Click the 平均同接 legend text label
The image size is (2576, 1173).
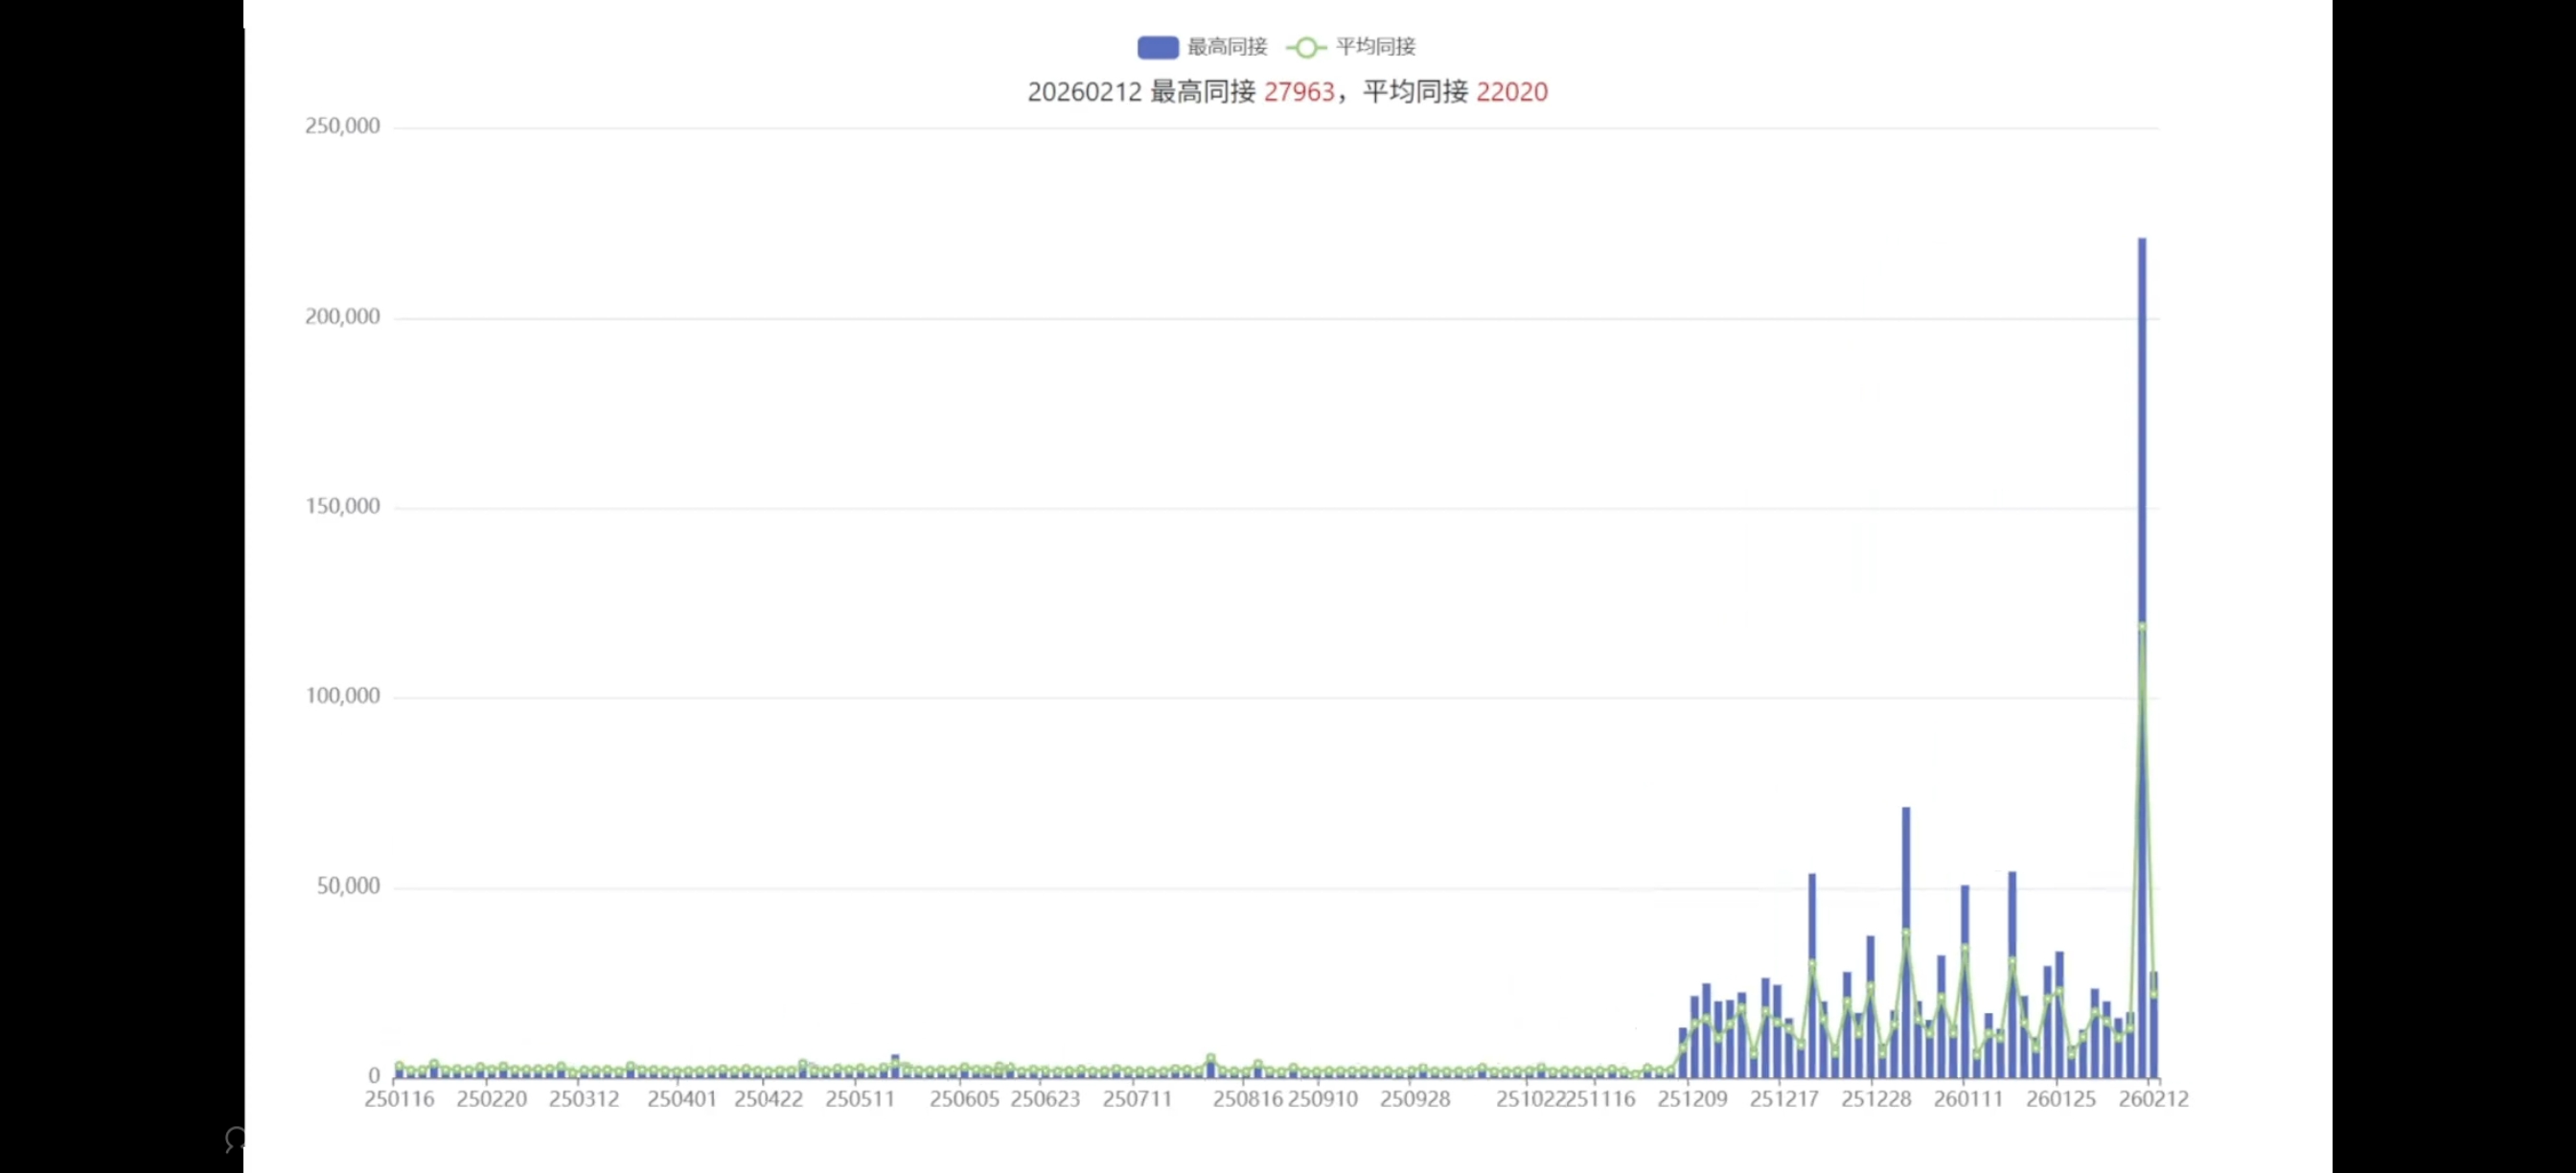(1375, 47)
